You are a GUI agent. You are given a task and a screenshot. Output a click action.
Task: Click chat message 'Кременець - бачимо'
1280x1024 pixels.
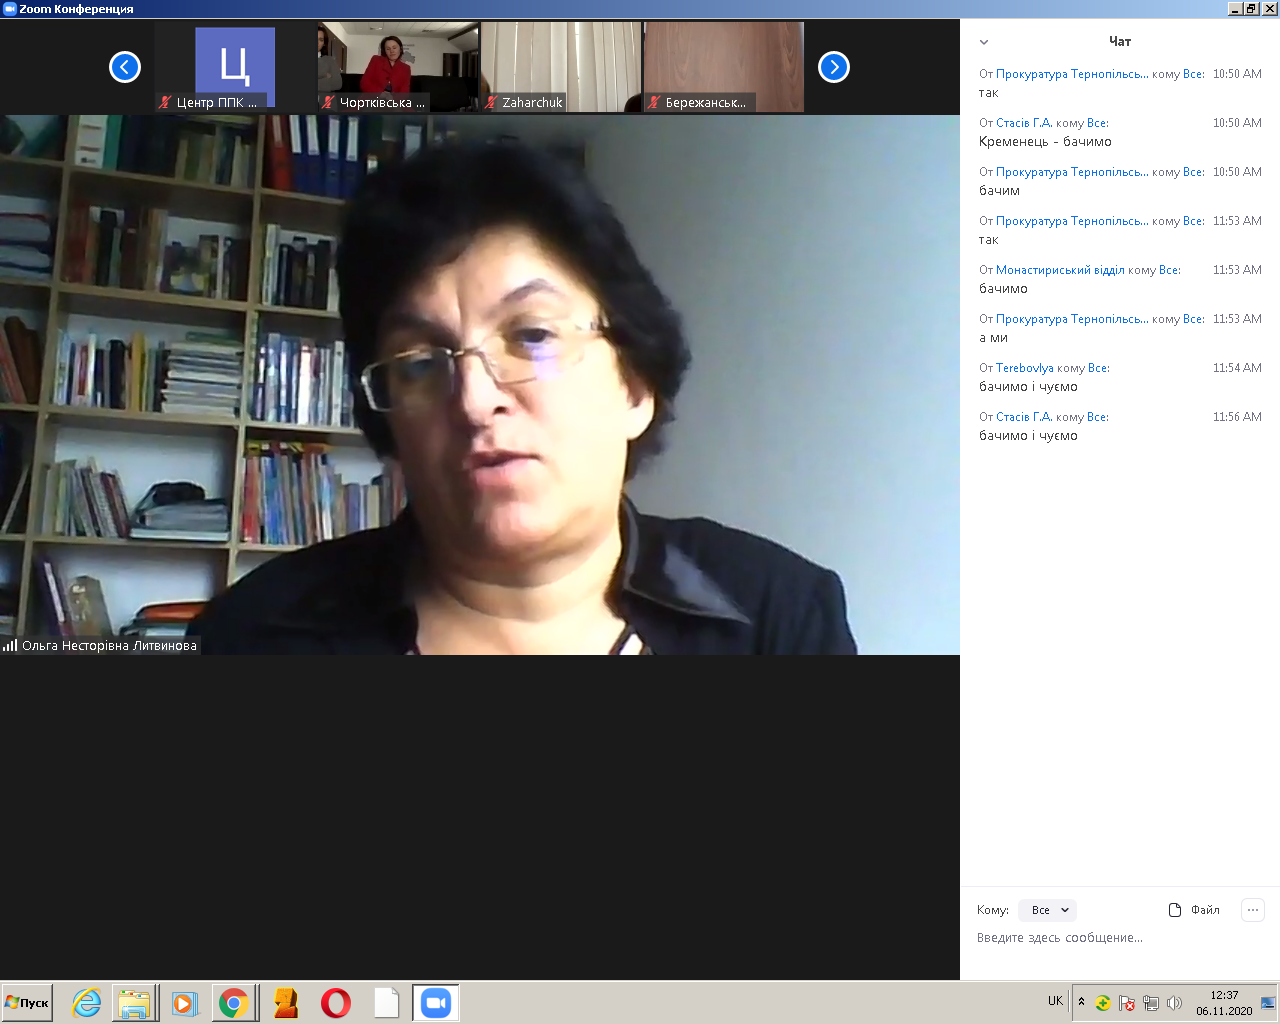point(1045,142)
